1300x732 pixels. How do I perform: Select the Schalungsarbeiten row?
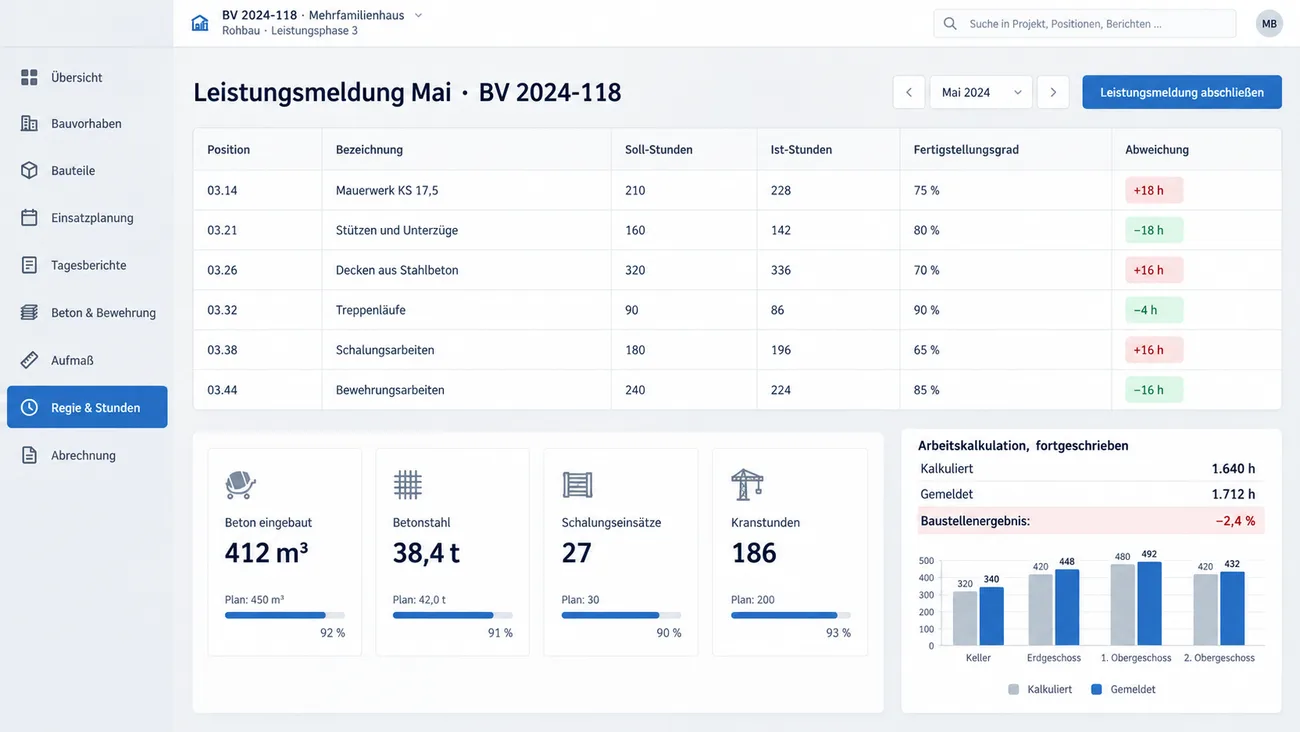coord(737,350)
